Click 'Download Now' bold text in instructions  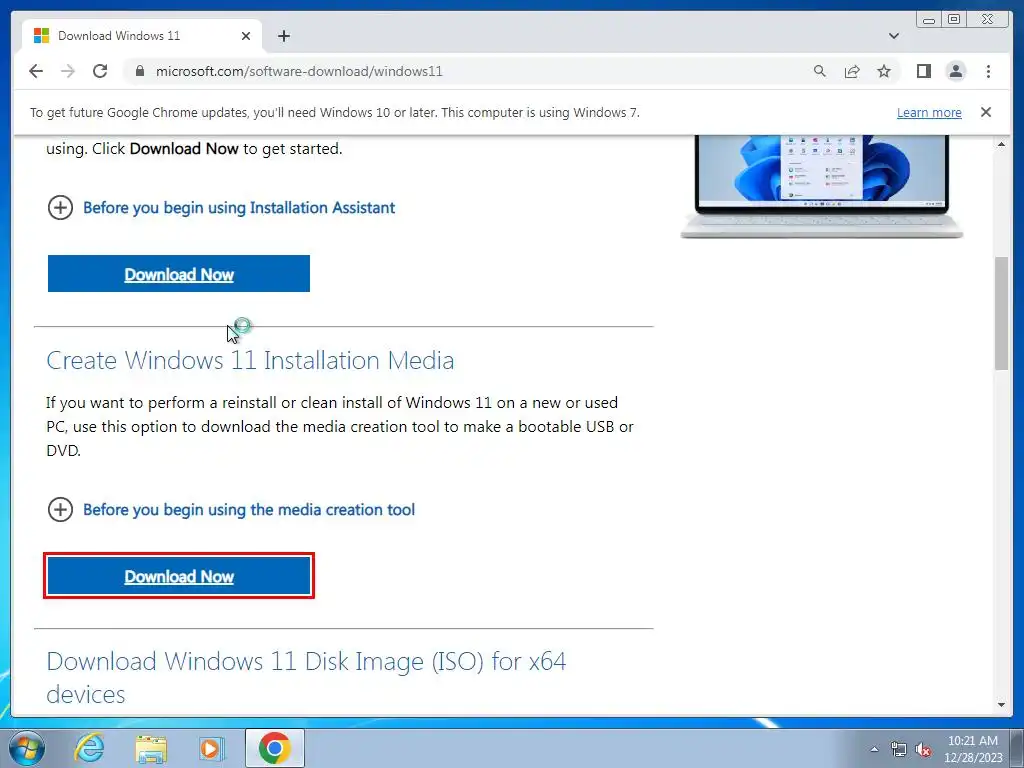184,149
